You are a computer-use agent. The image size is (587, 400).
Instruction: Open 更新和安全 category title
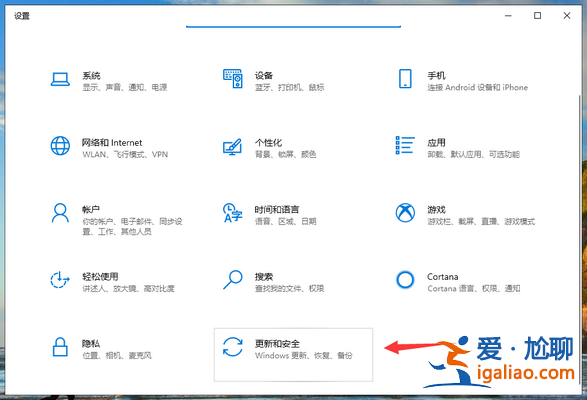coord(277,343)
